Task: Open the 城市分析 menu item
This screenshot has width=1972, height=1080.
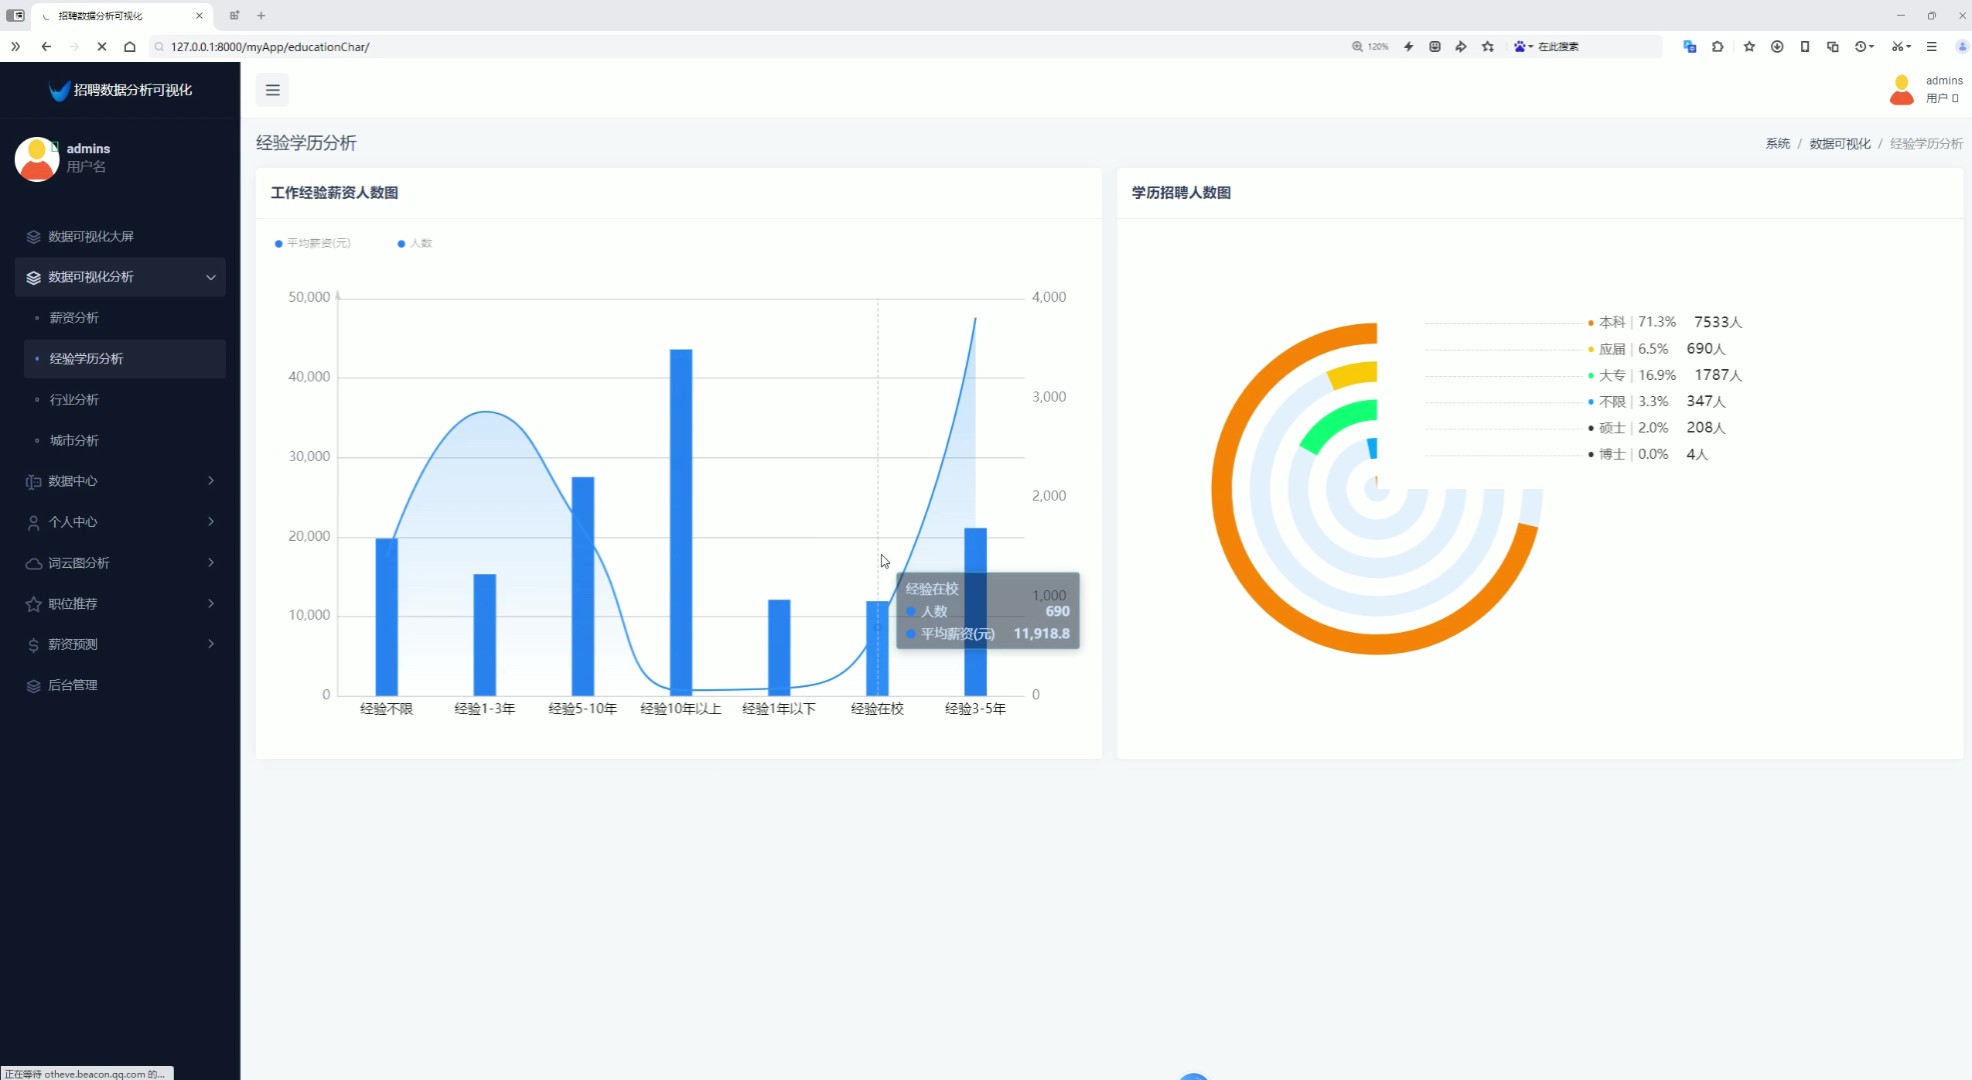Action: point(74,440)
